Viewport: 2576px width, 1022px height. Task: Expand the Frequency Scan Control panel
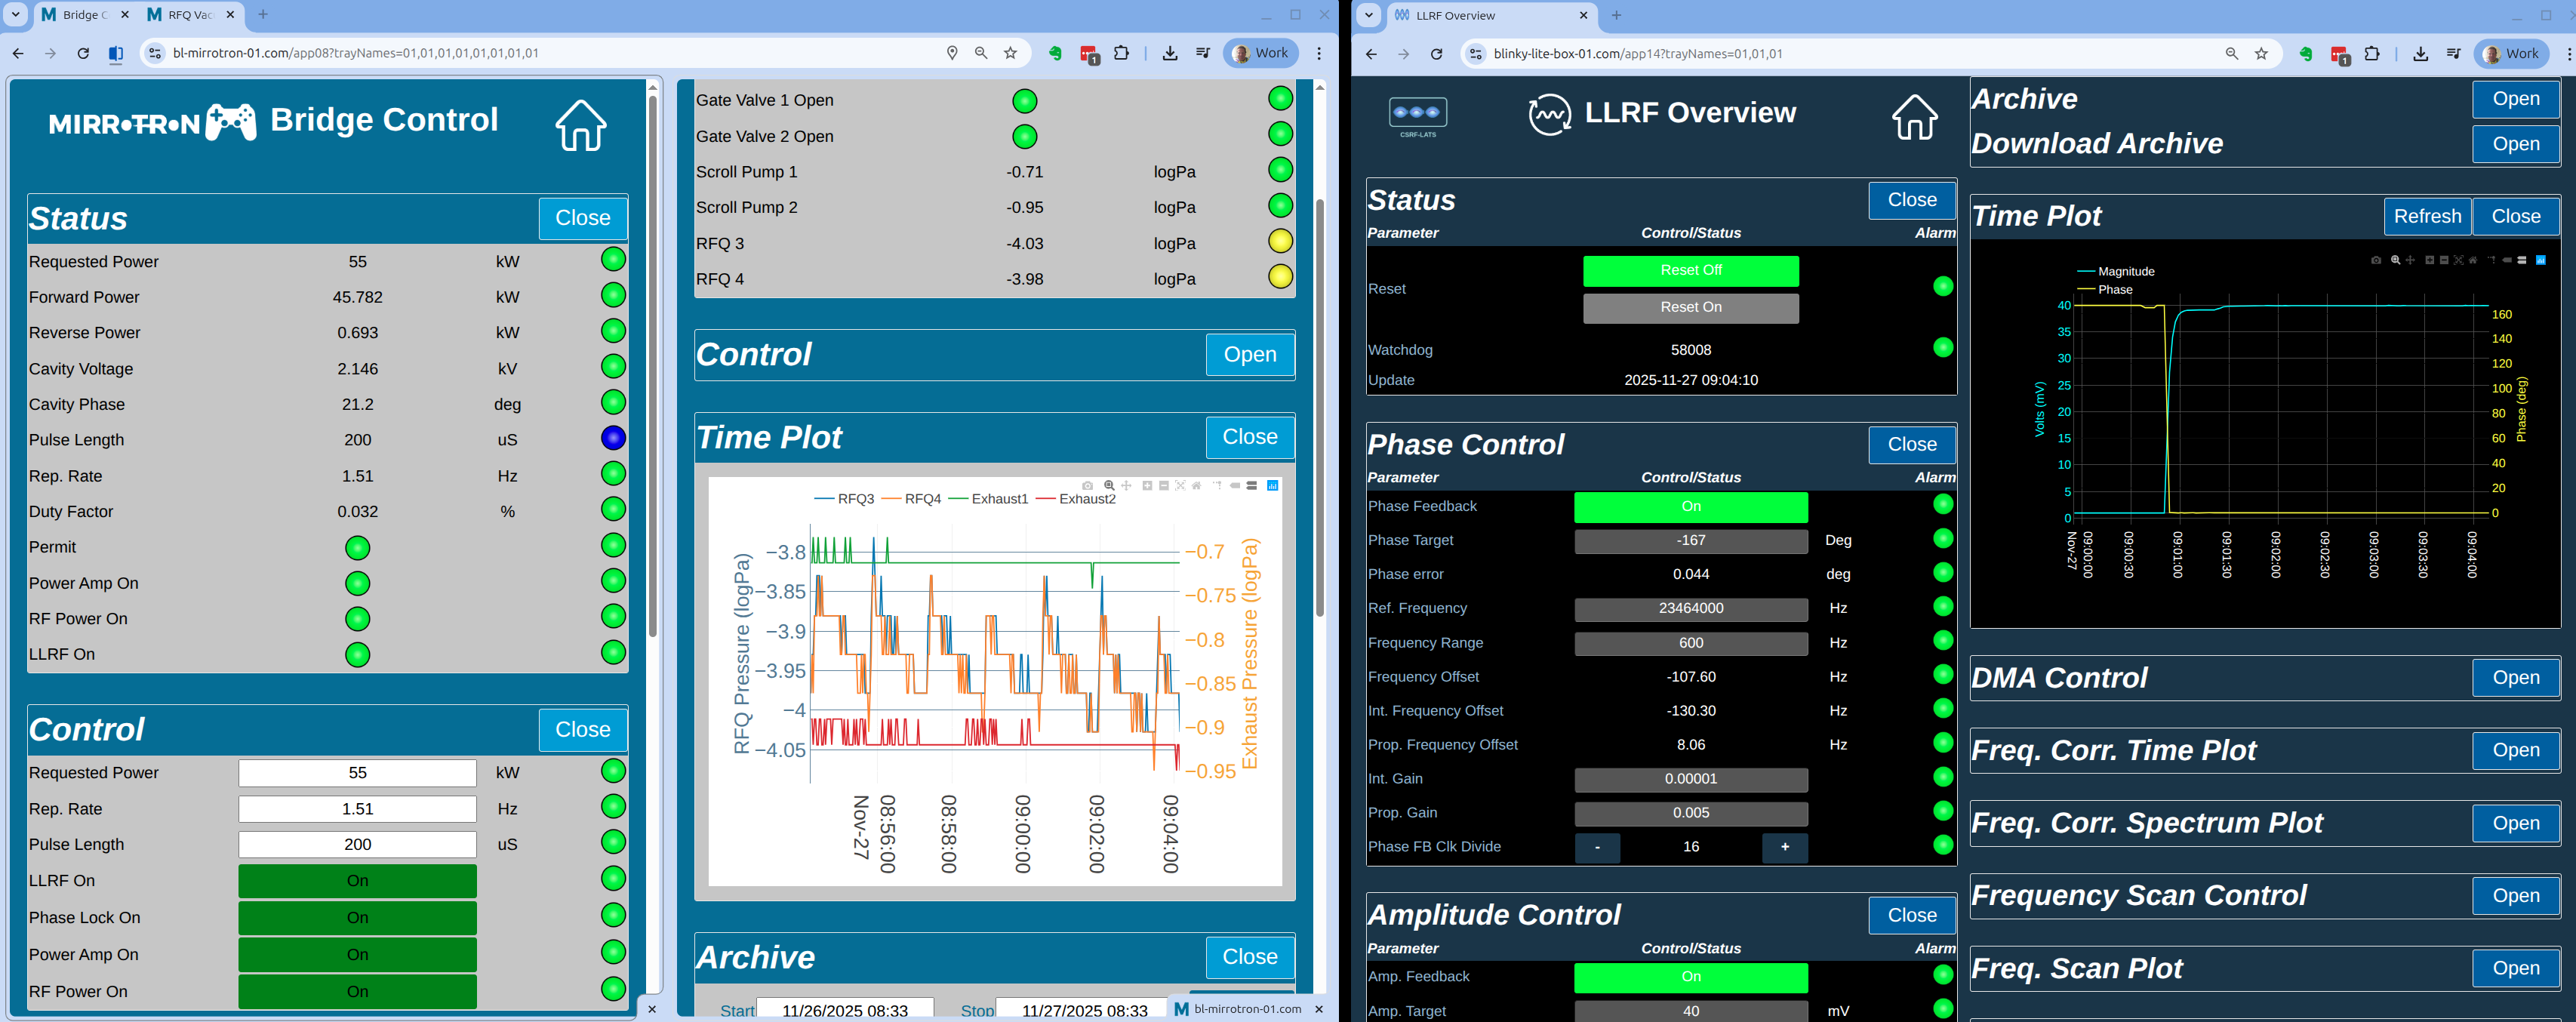2515,896
